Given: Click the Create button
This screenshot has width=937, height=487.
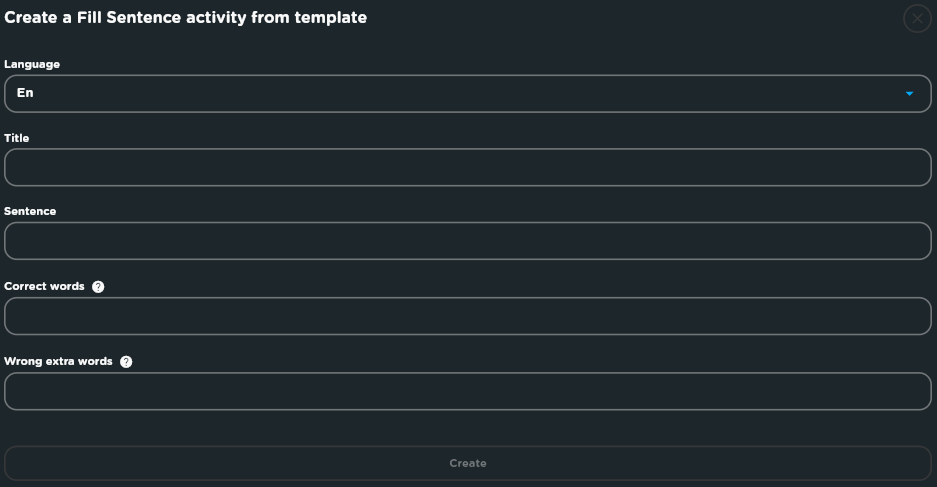Looking at the screenshot, I should [468, 463].
